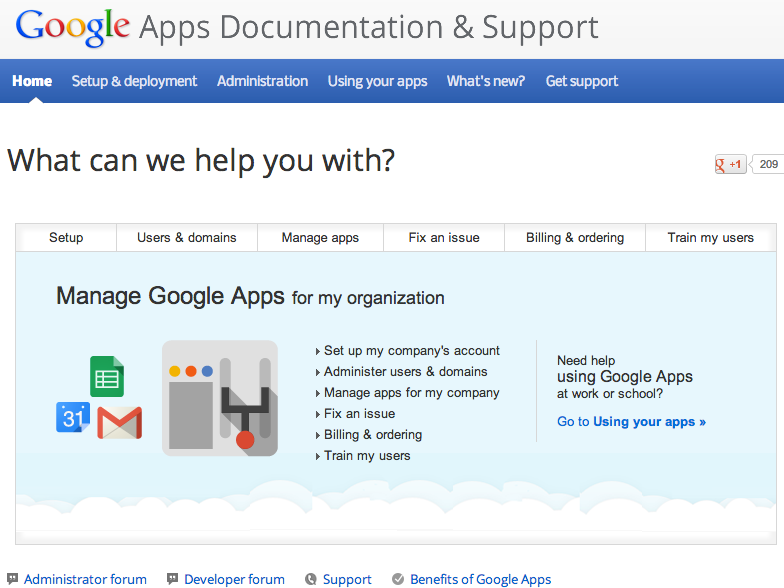Screen dimensions: 784x588
Task: Go to the Administration navigation item
Action: tap(262, 81)
